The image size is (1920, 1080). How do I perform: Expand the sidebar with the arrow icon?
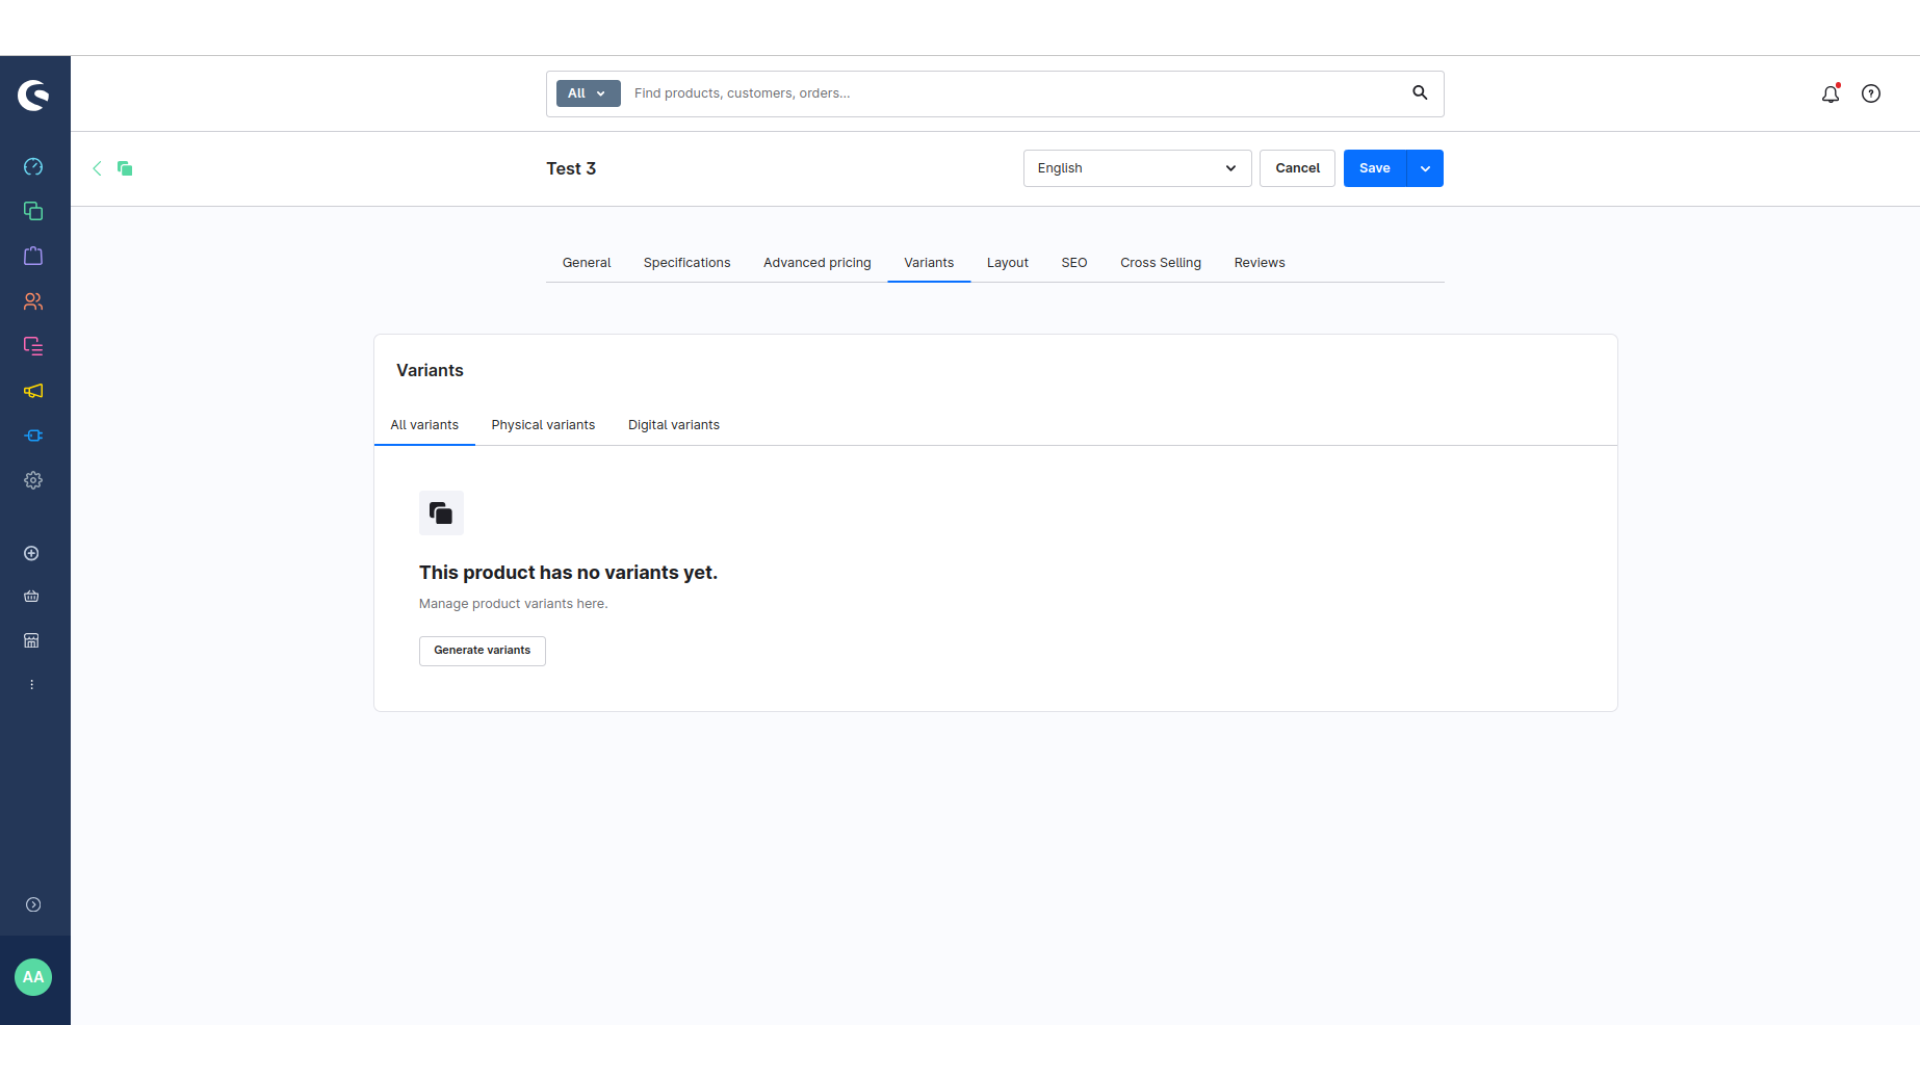(33, 905)
